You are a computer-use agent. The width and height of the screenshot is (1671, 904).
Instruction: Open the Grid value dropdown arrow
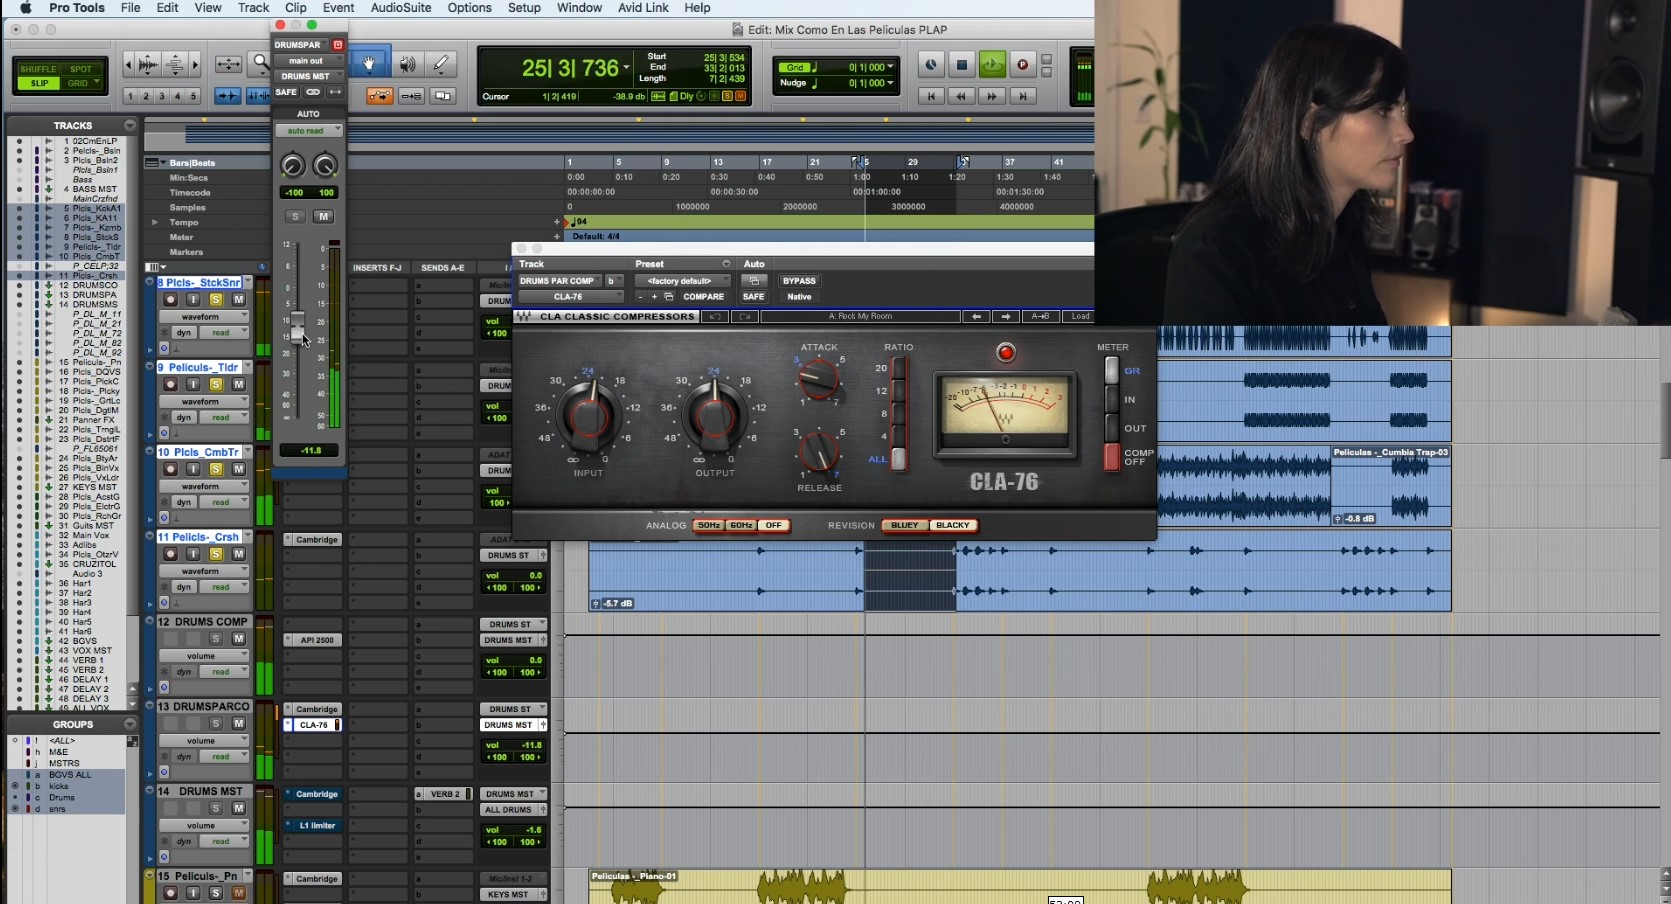[x=891, y=67]
